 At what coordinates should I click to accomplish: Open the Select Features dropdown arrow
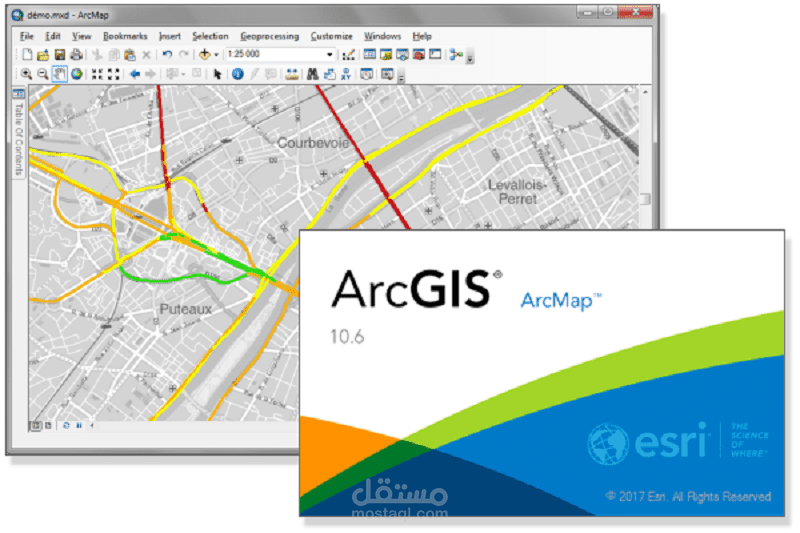(x=183, y=75)
